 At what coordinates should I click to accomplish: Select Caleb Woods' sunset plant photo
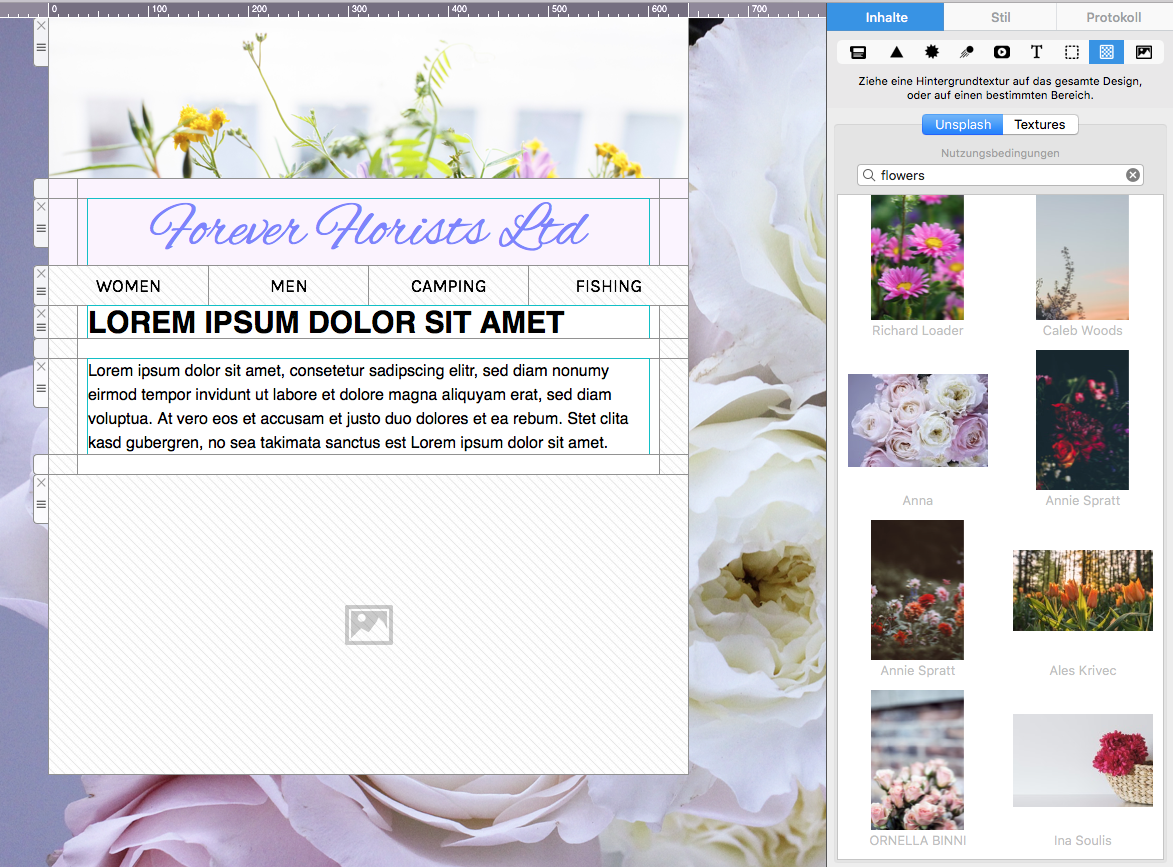point(1082,257)
